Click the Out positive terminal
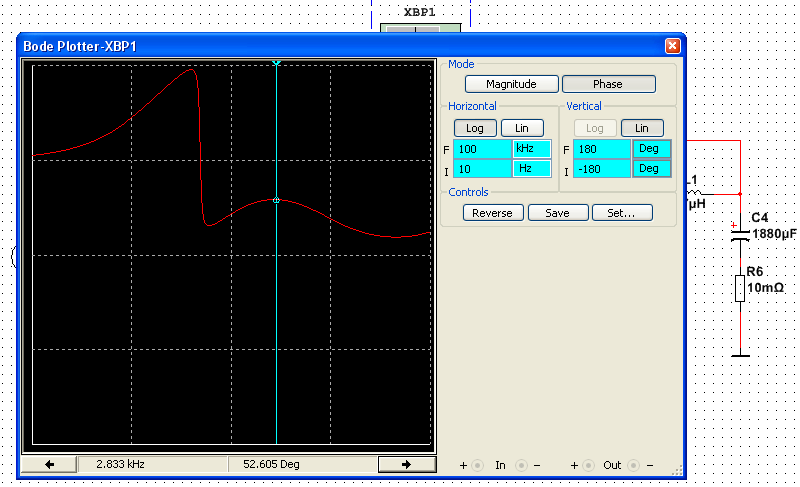The image size is (800, 487). [588, 465]
